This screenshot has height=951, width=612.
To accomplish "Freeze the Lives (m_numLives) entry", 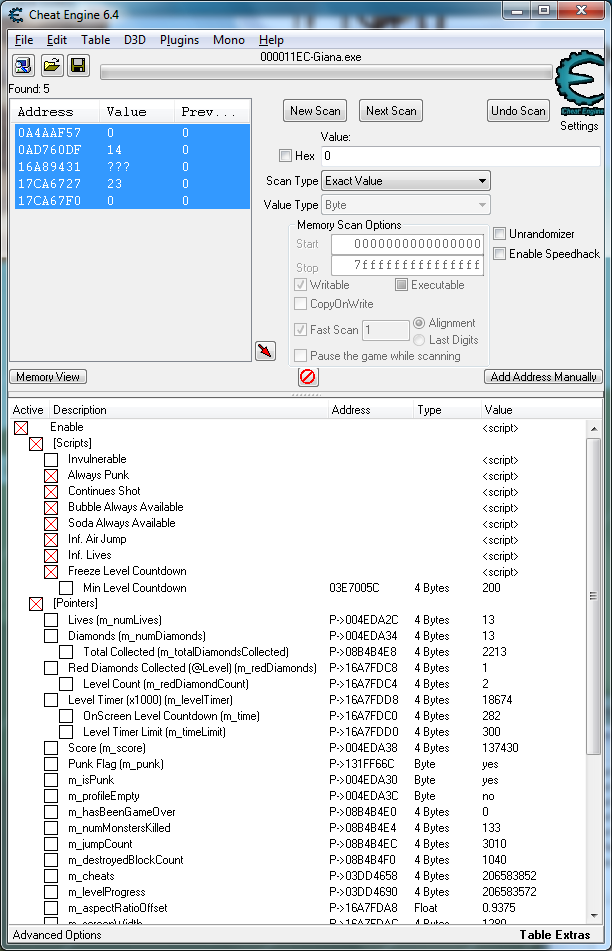I will click(x=51, y=620).
